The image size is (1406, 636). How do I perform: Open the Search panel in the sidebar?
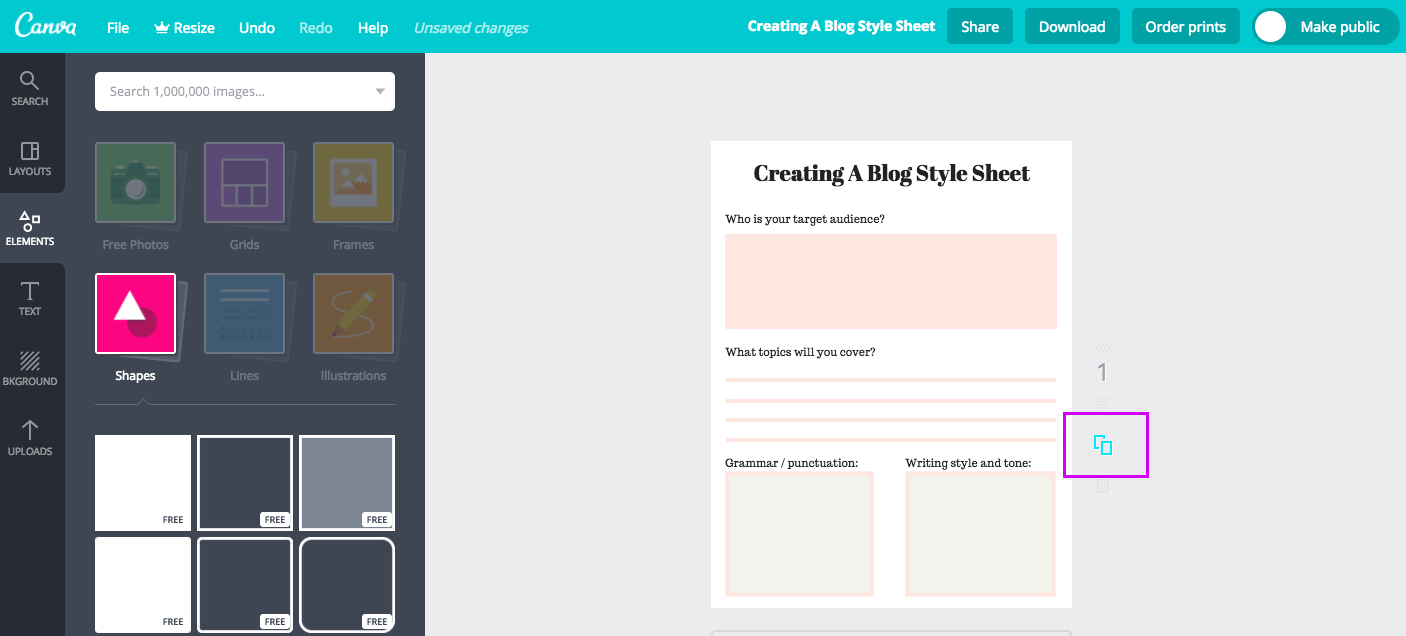(30, 88)
